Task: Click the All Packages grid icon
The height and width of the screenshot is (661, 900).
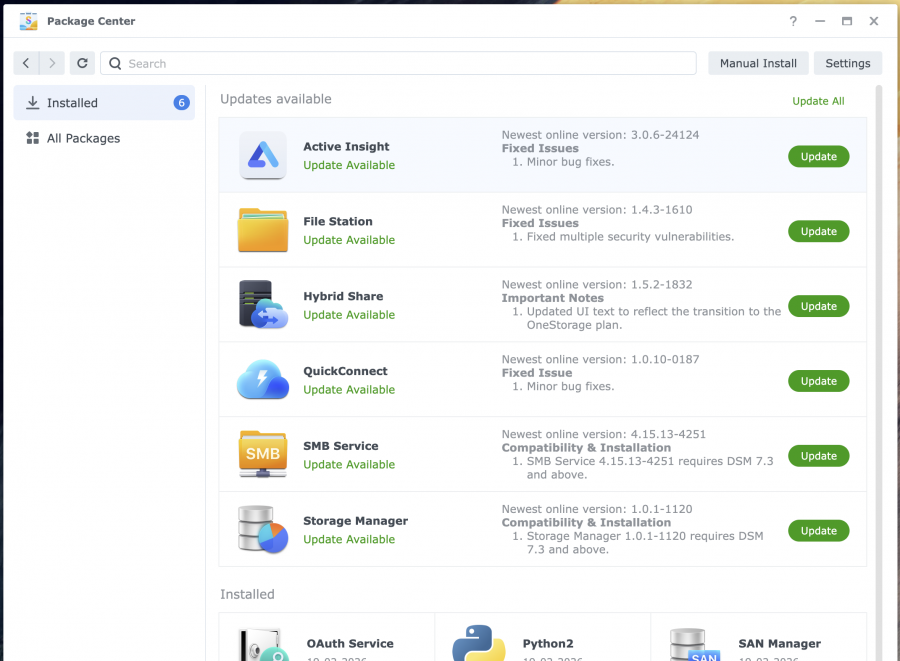Action: pyautogui.click(x=33, y=138)
